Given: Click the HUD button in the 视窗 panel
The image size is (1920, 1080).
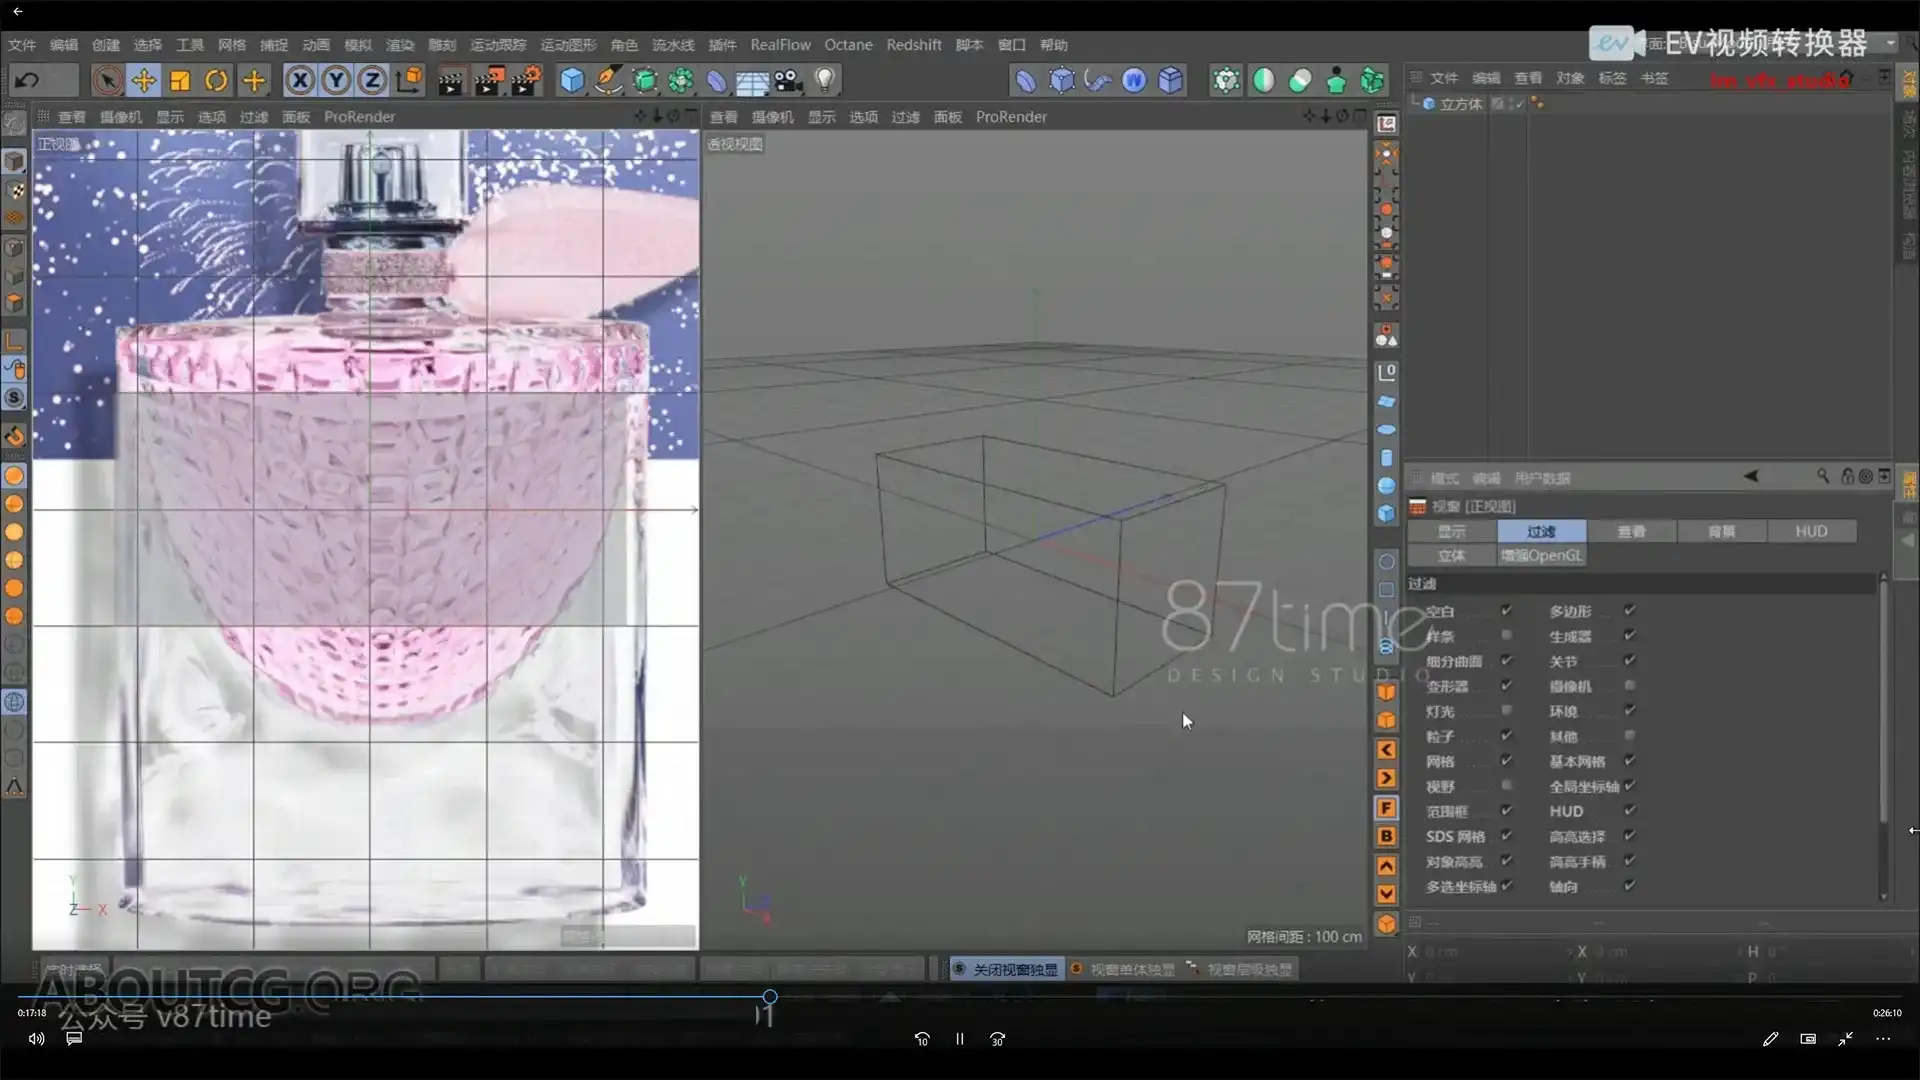Looking at the screenshot, I should click(x=1812, y=531).
